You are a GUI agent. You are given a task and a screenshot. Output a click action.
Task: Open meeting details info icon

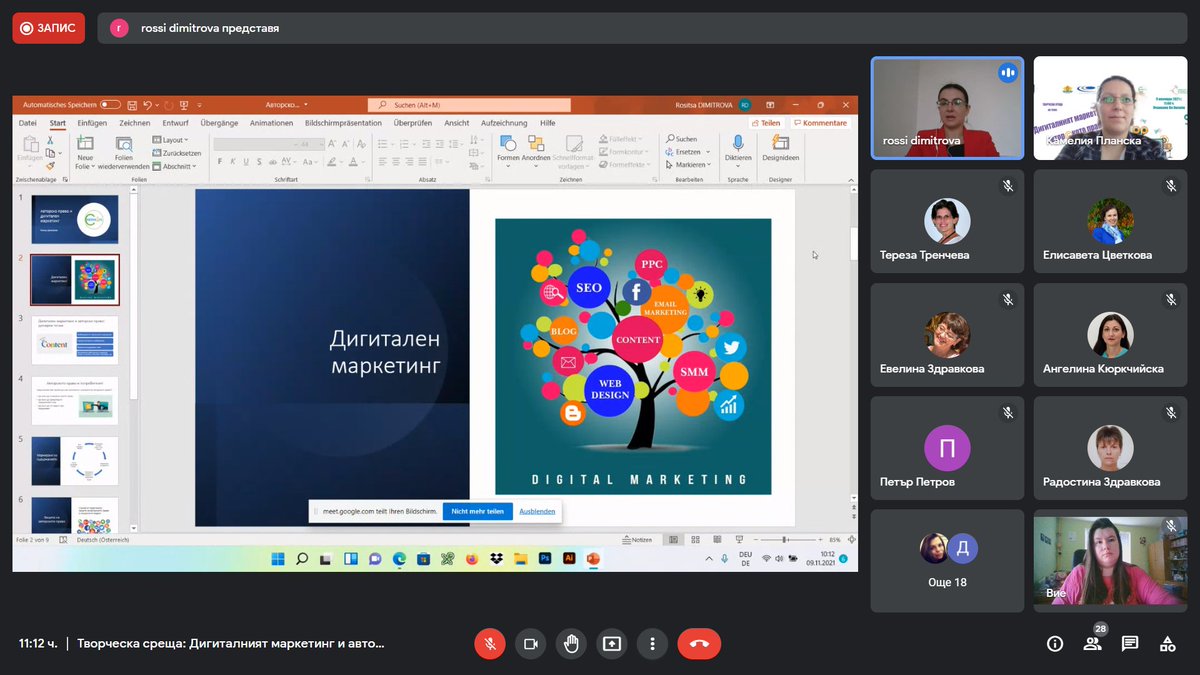tap(1054, 644)
